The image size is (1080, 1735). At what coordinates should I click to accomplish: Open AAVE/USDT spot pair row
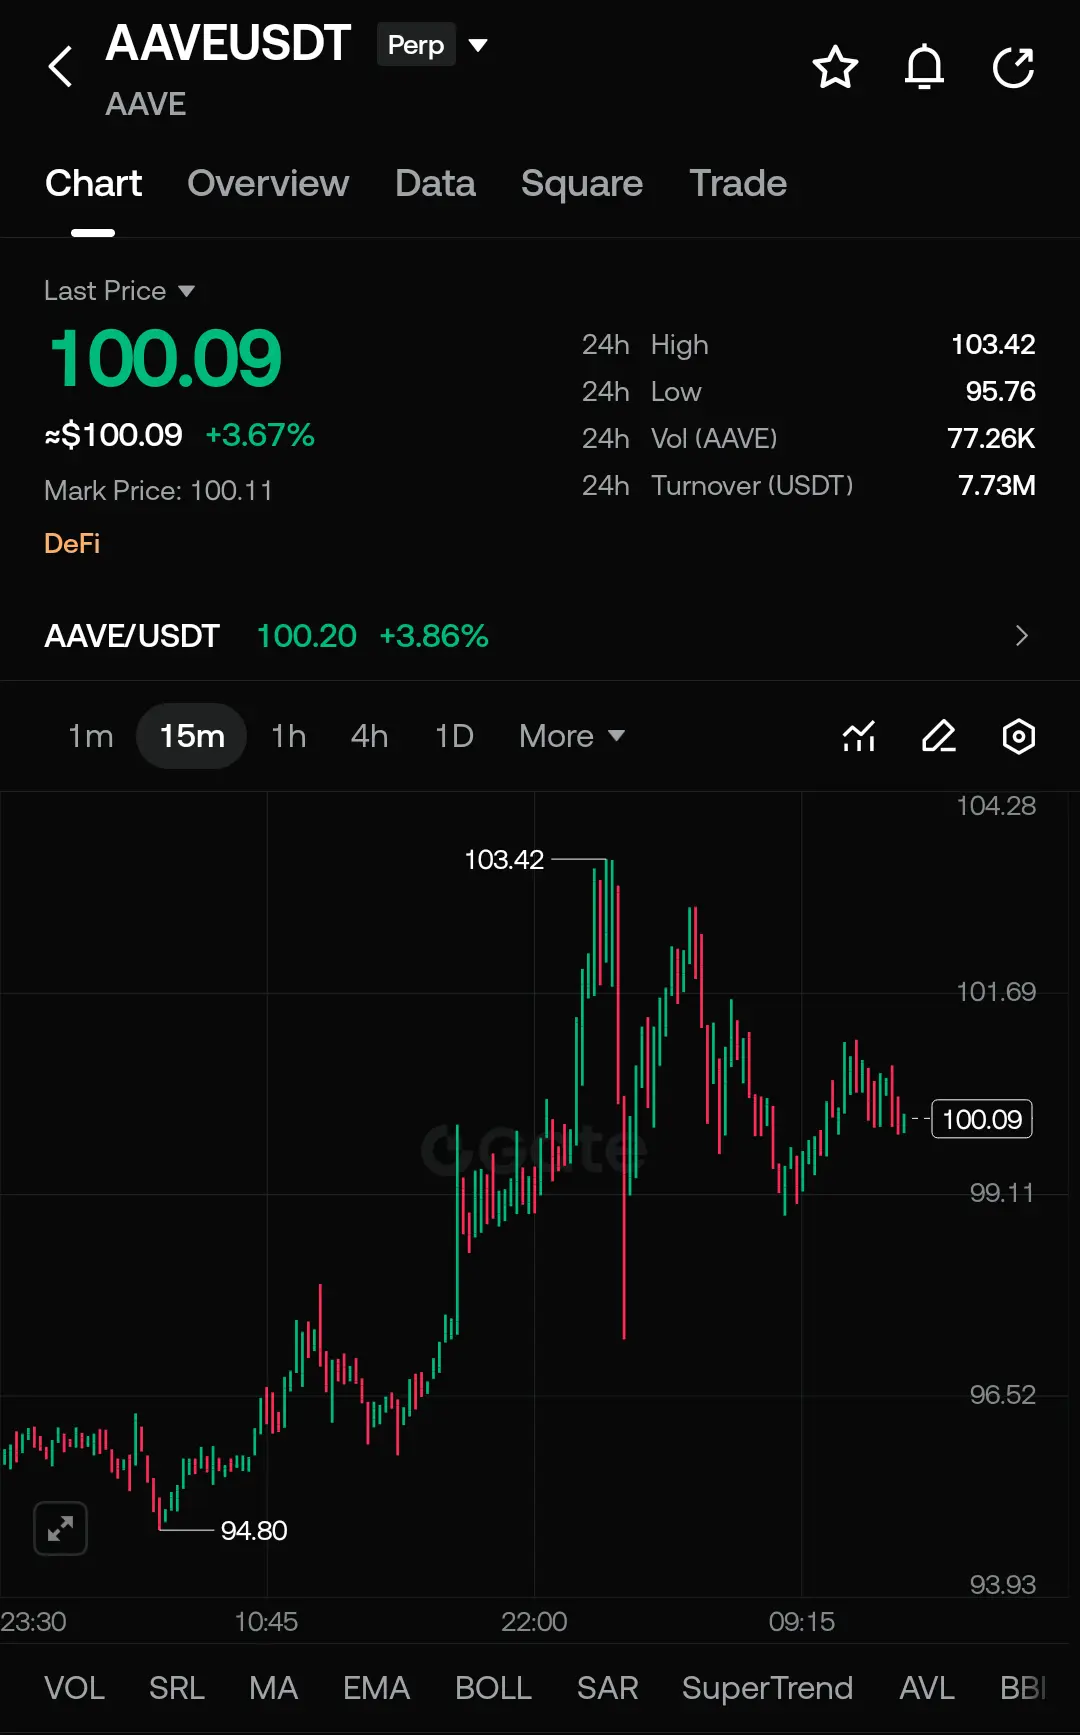click(x=540, y=636)
